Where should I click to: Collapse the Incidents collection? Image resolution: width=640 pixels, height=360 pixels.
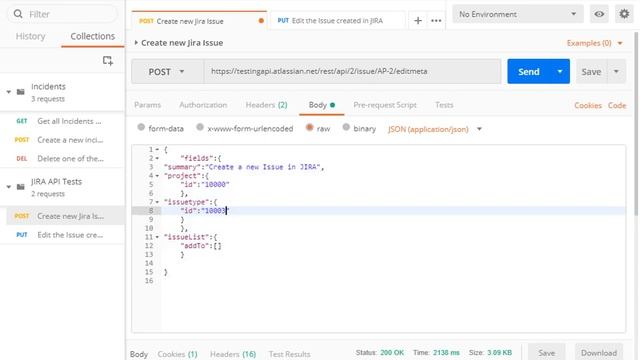pos(9,92)
